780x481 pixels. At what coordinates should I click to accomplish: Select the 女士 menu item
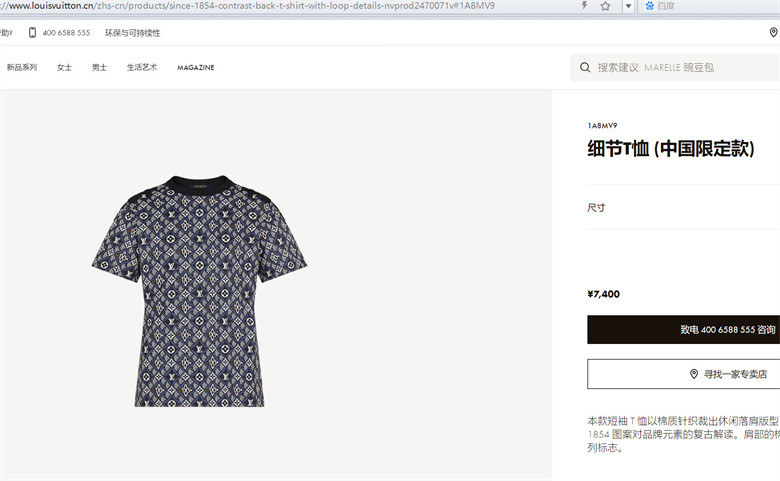[64, 67]
